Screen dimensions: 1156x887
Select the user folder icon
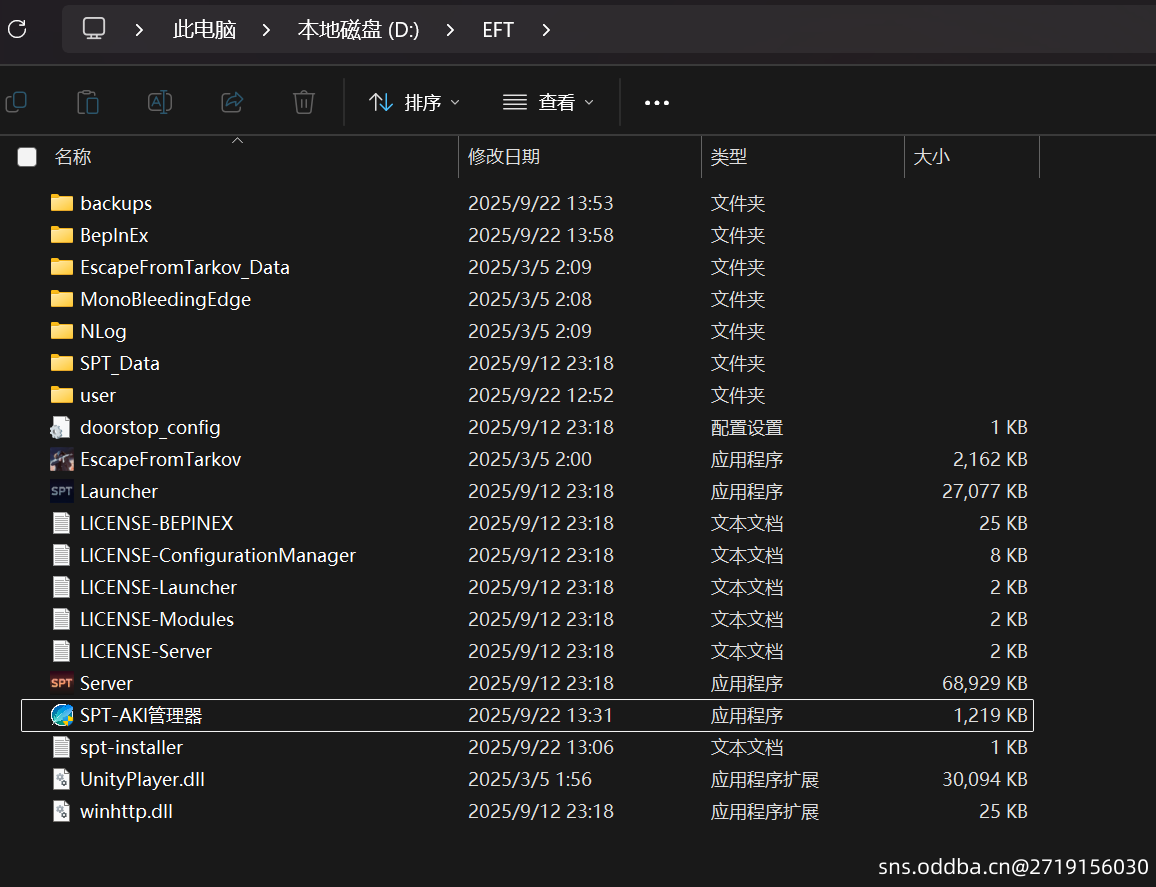[62, 395]
